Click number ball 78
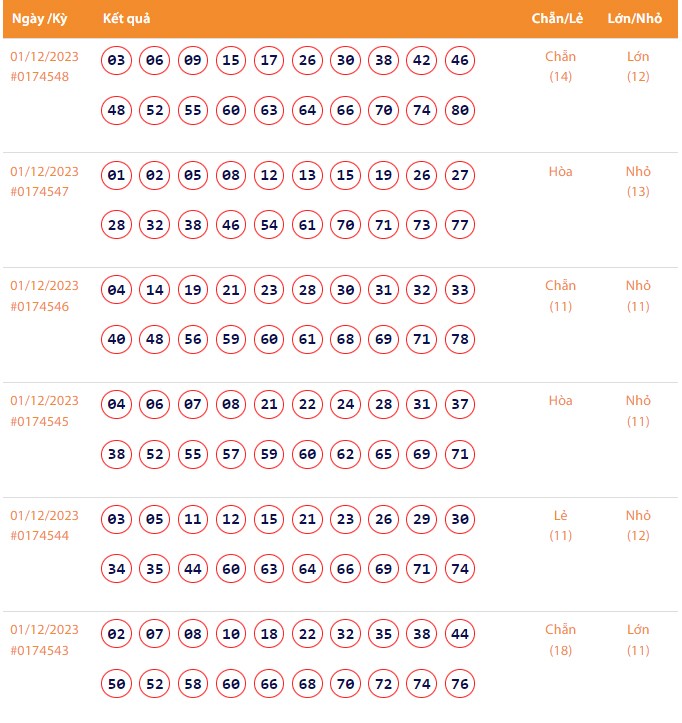This screenshot has width=682, height=723. pyautogui.click(x=460, y=340)
